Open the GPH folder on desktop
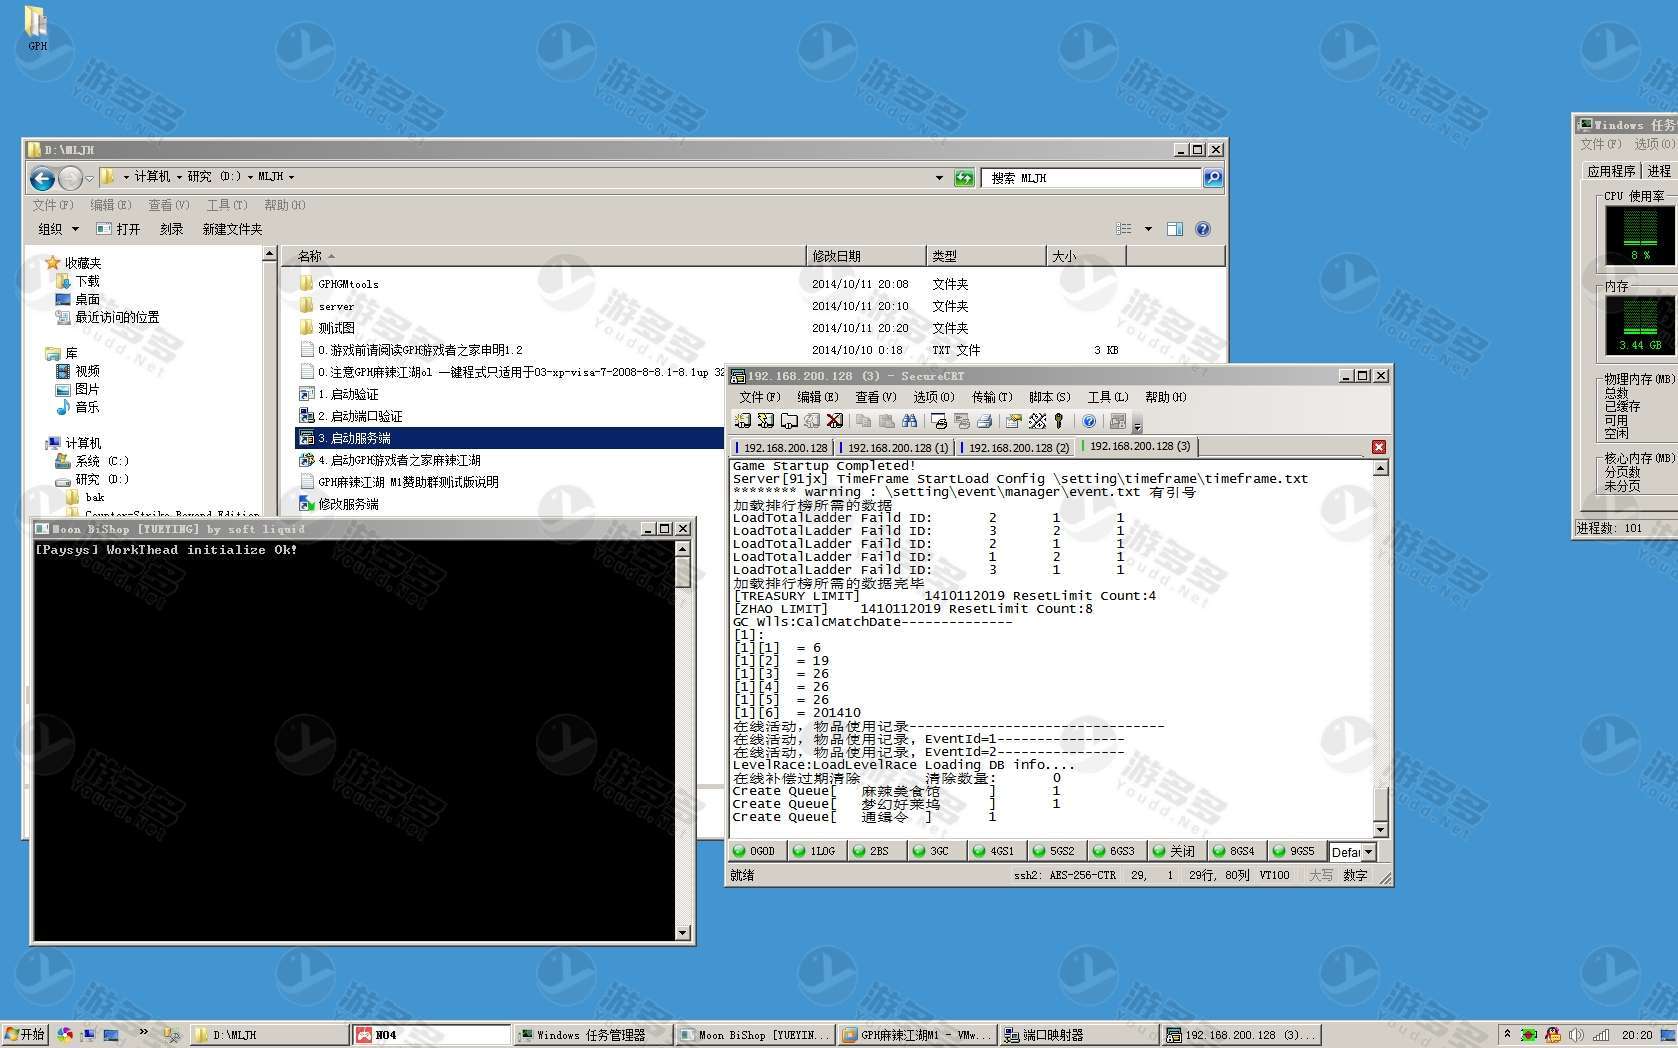1678x1048 pixels. (x=37, y=28)
